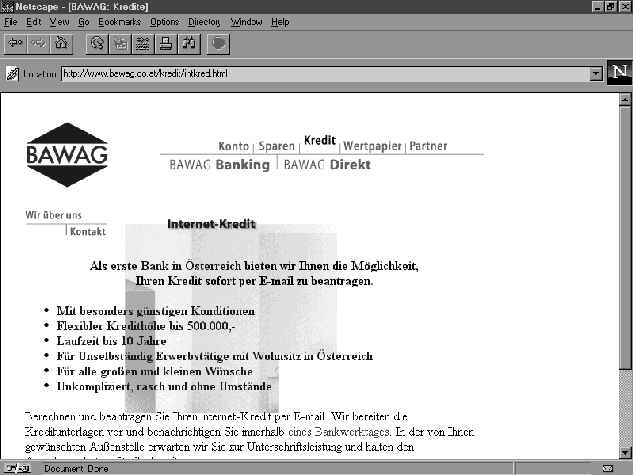Open the File menu
Image resolution: width=633 pixels, height=475 pixels.
point(10,22)
